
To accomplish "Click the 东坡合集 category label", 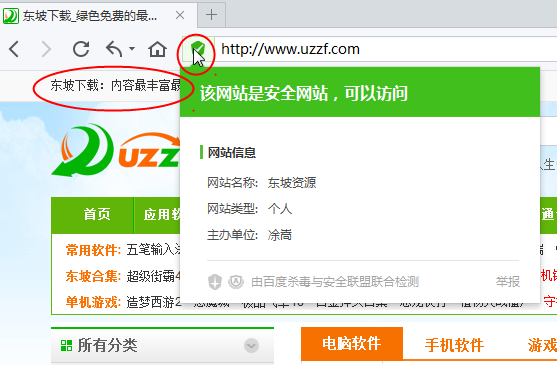I will (x=93, y=276).
